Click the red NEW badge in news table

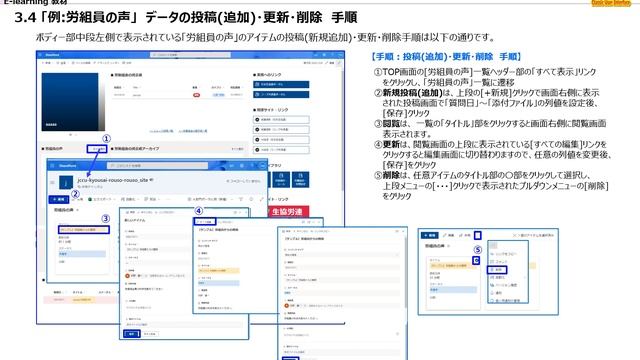pyautogui.click(x=196, y=95)
